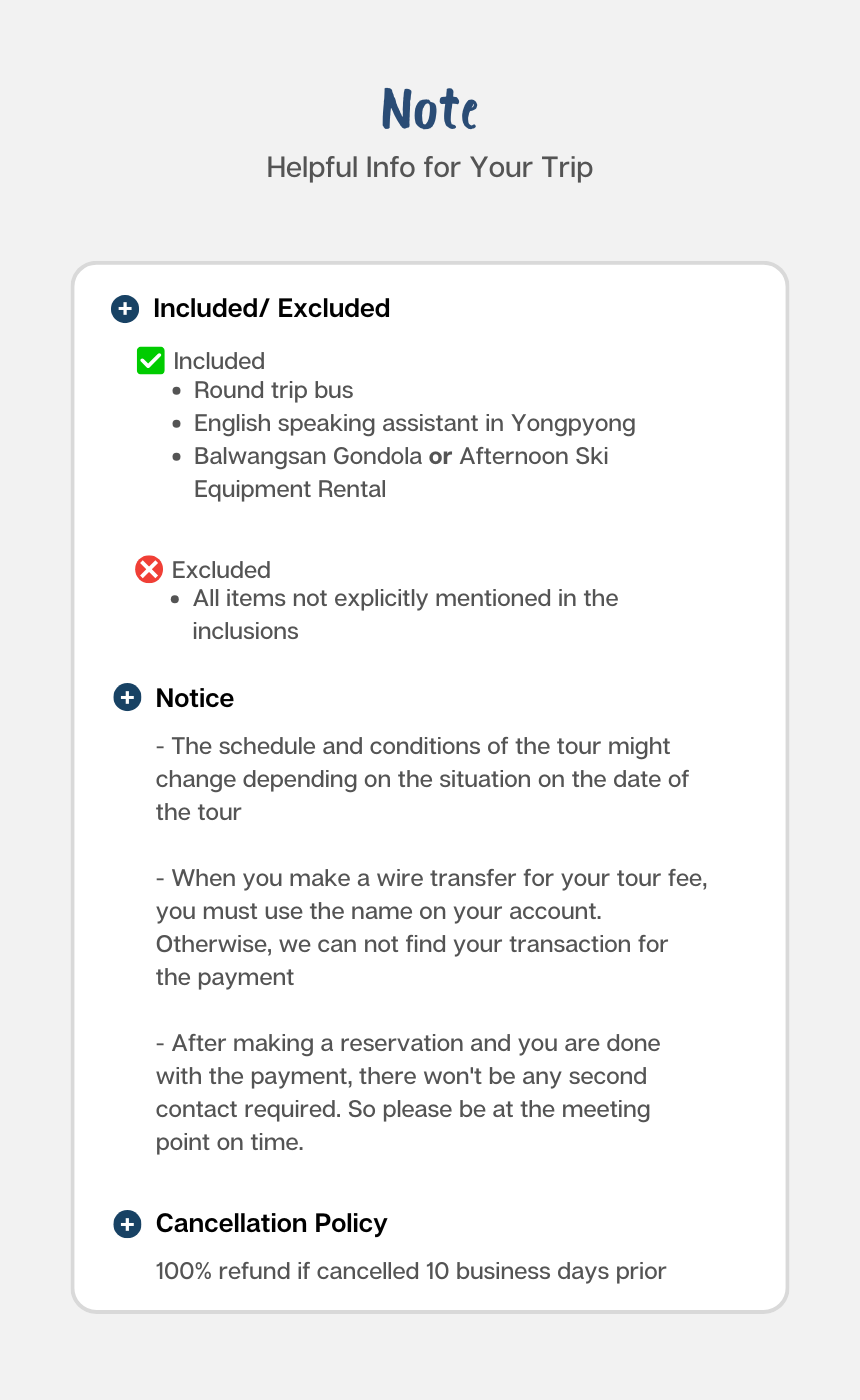Click the plus icon next to Notice

coord(127,698)
